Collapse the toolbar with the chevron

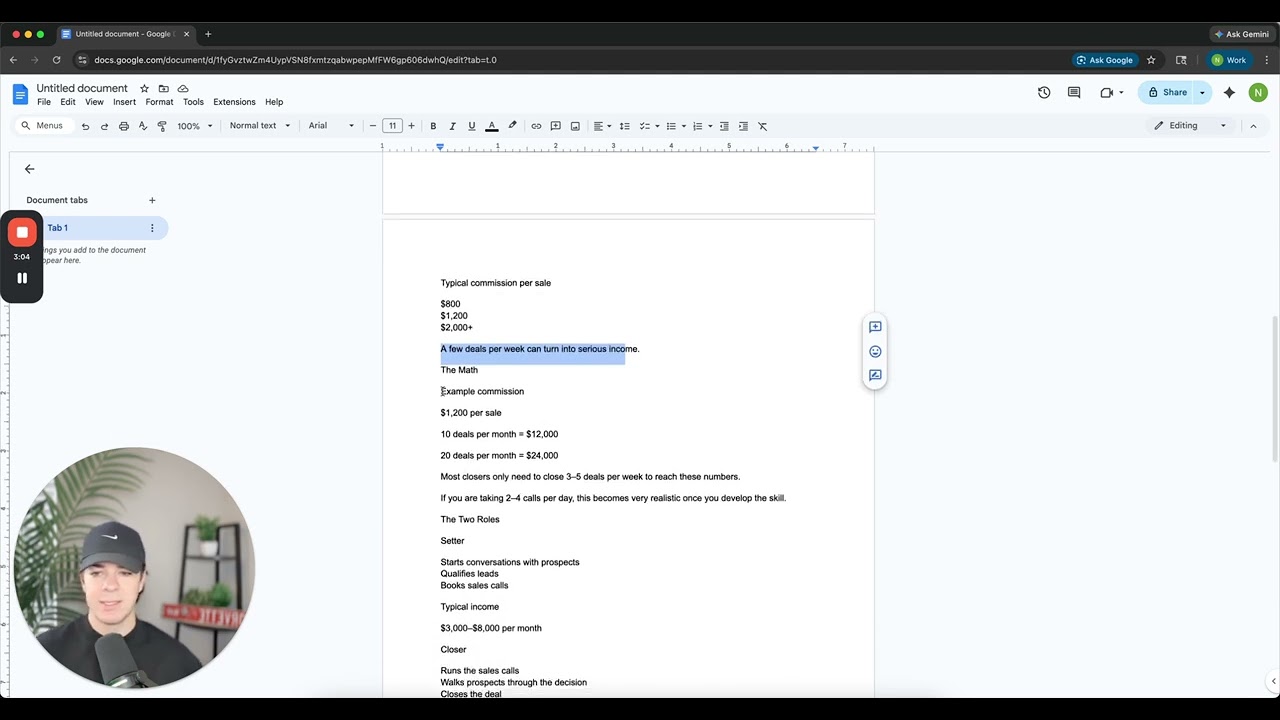click(1253, 126)
